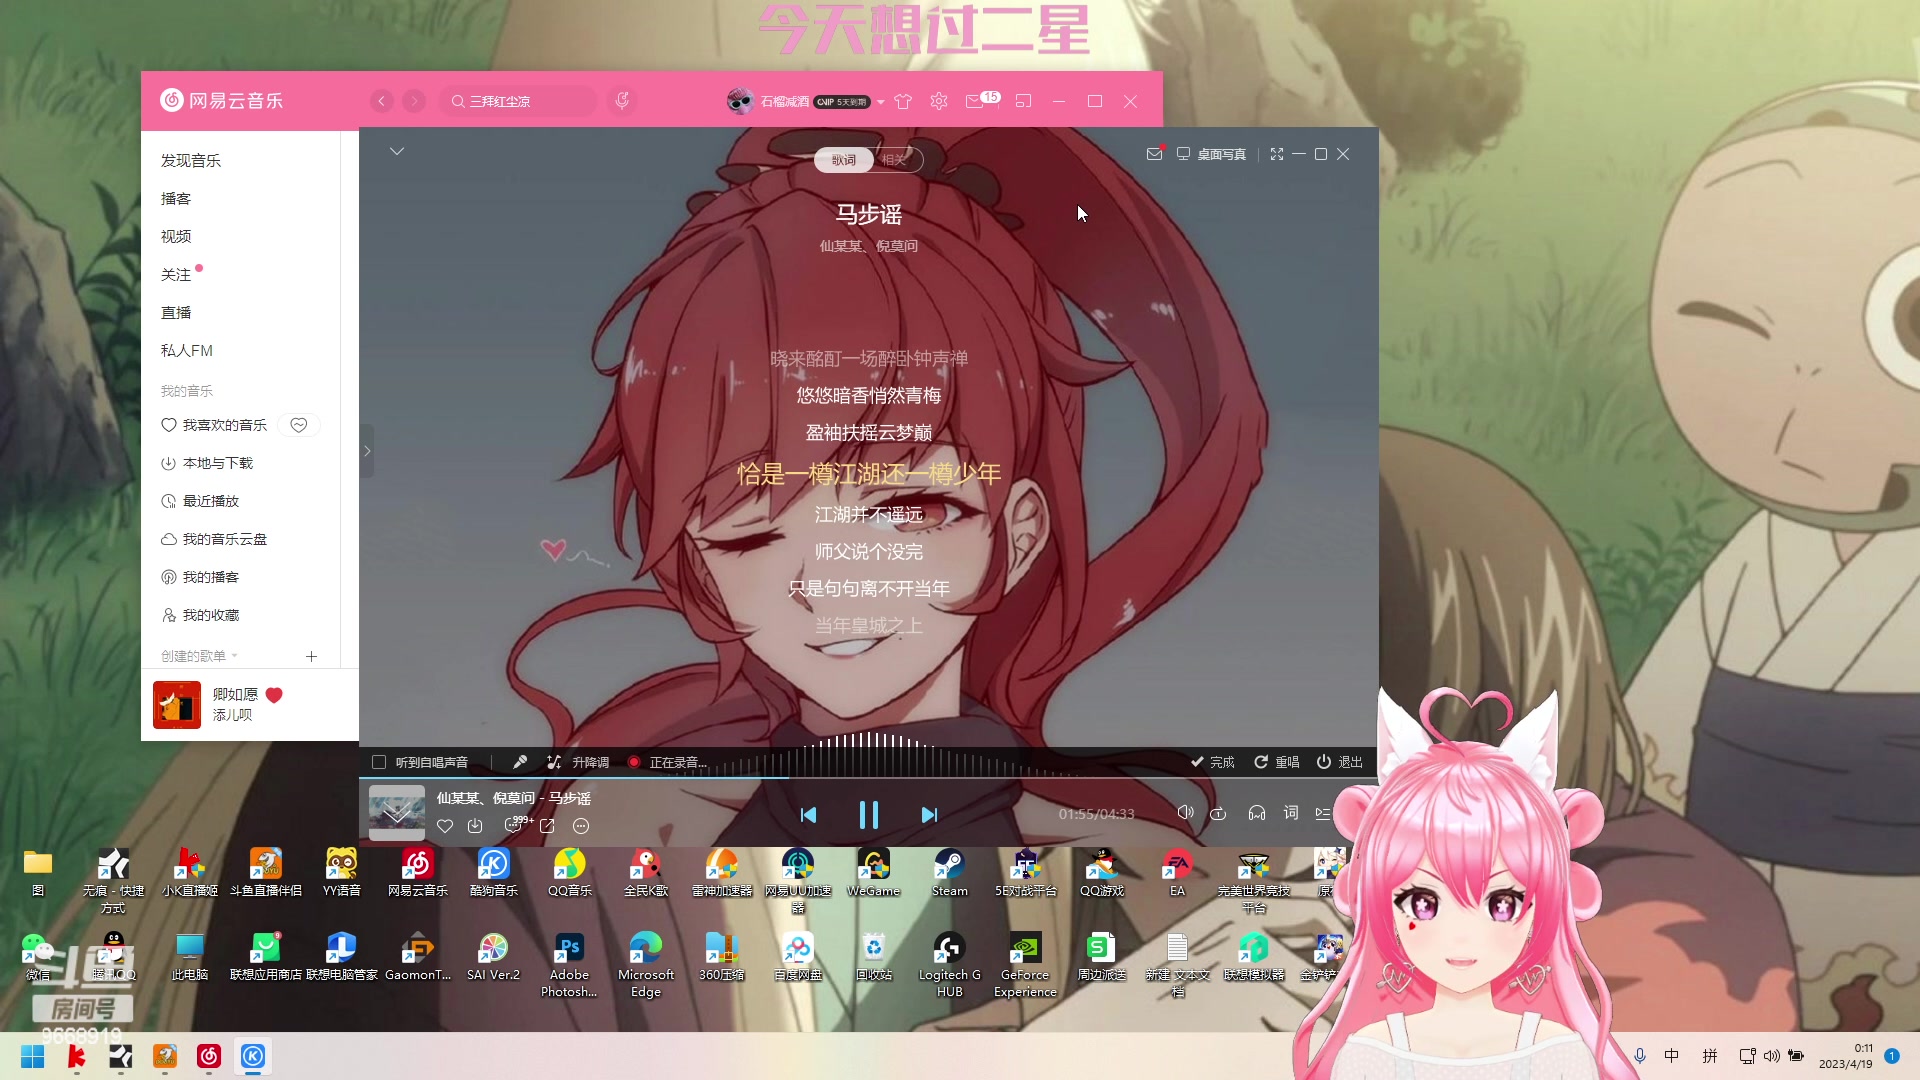Click the heartbeat mode icon beside 我喜欢的音乐
1920x1080 pixels.
point(298,425)
